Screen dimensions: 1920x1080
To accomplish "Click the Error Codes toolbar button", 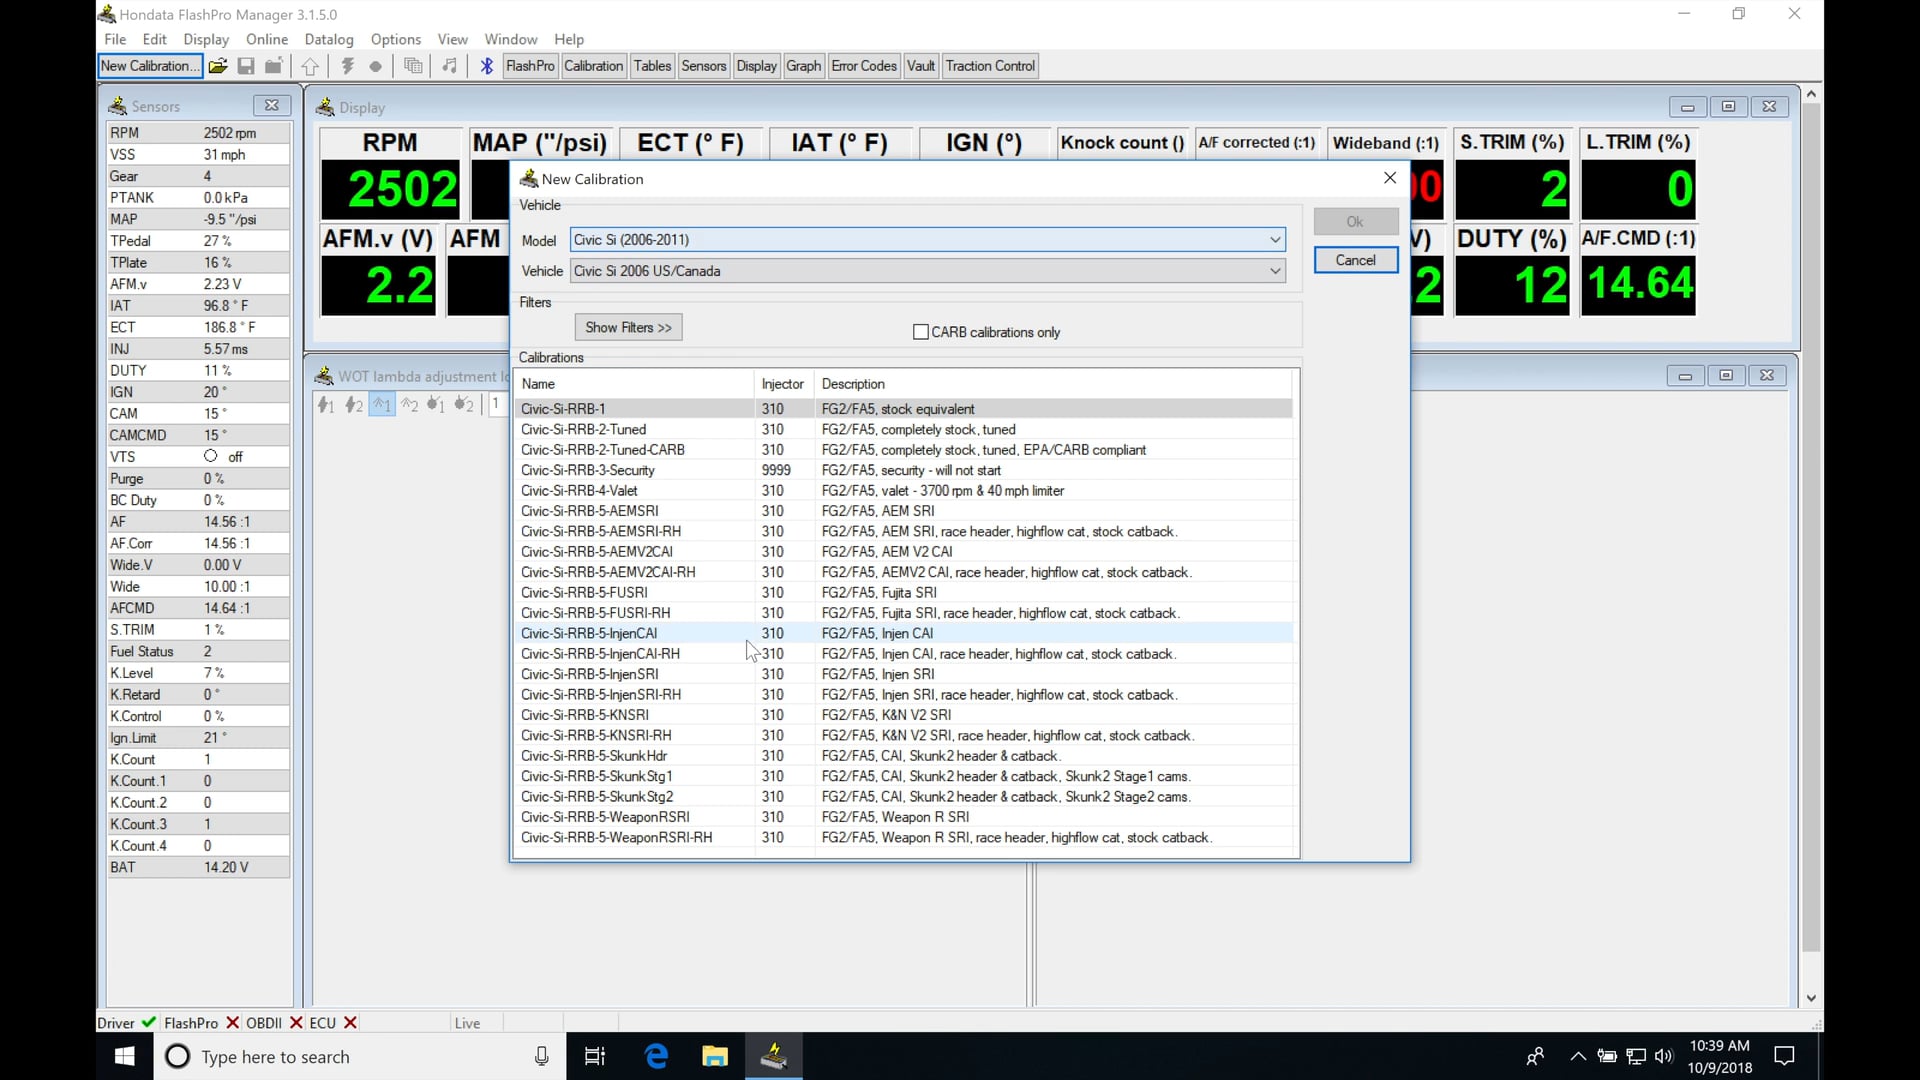I will pyautogui.click(x=863, y=65).
